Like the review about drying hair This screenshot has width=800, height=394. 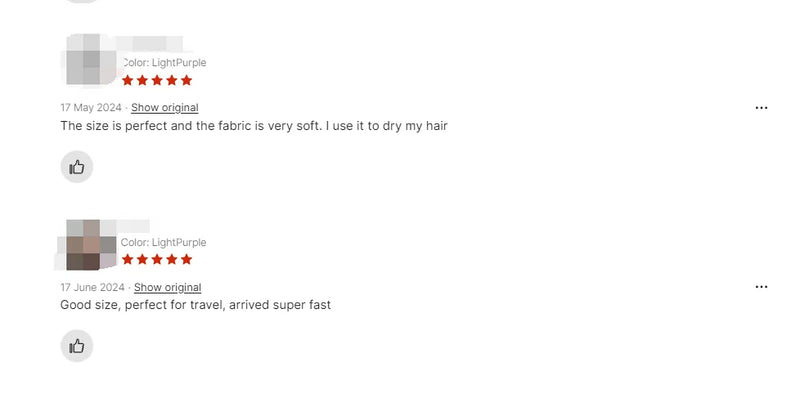77,167
